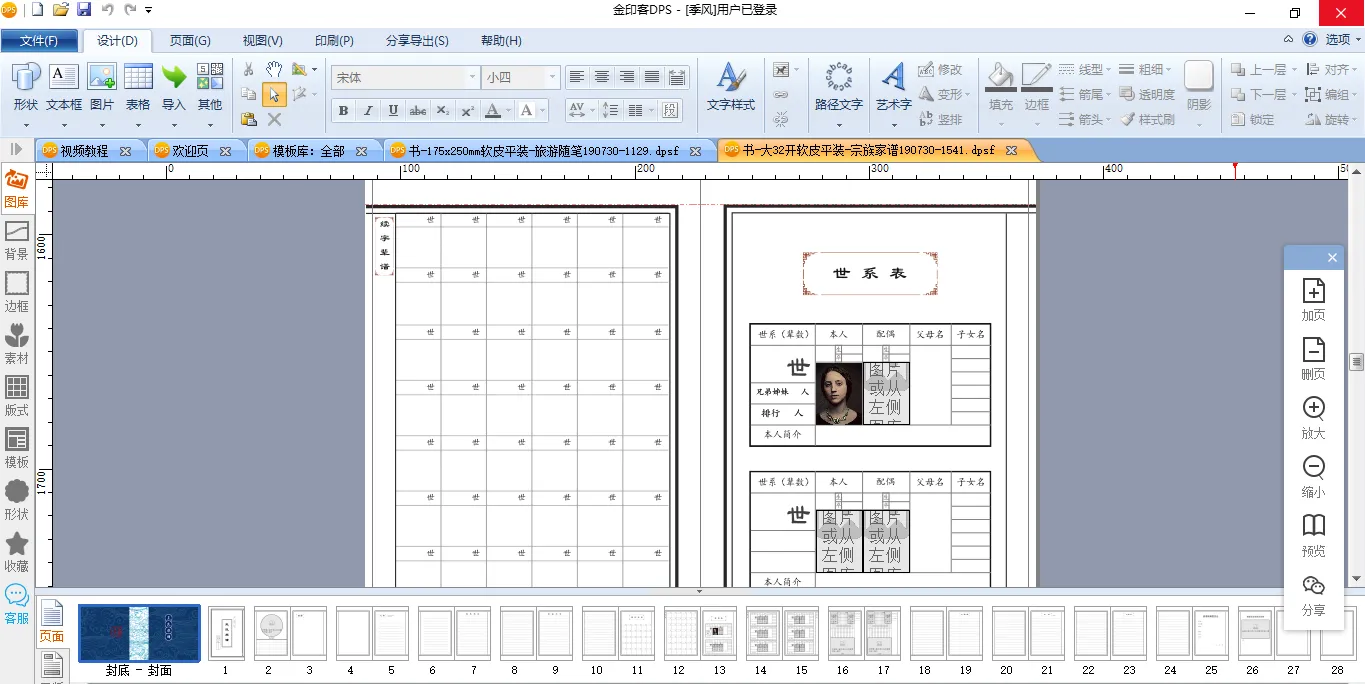Click the 预览 preview book icon
Screen dimensions: 1365x684
click(x=1313, y=535)
